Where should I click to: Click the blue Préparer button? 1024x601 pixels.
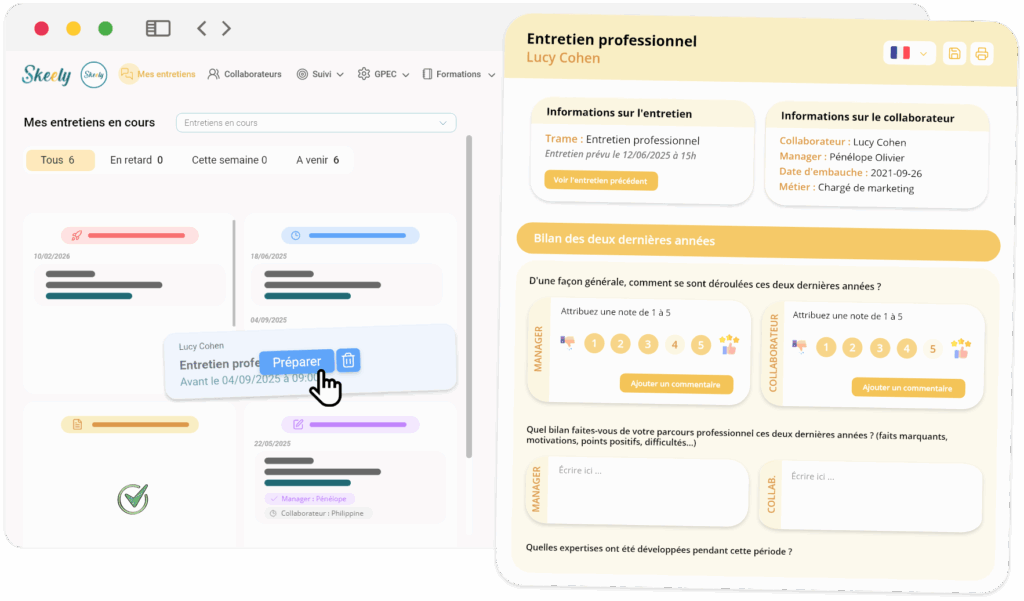coord(297,362)
